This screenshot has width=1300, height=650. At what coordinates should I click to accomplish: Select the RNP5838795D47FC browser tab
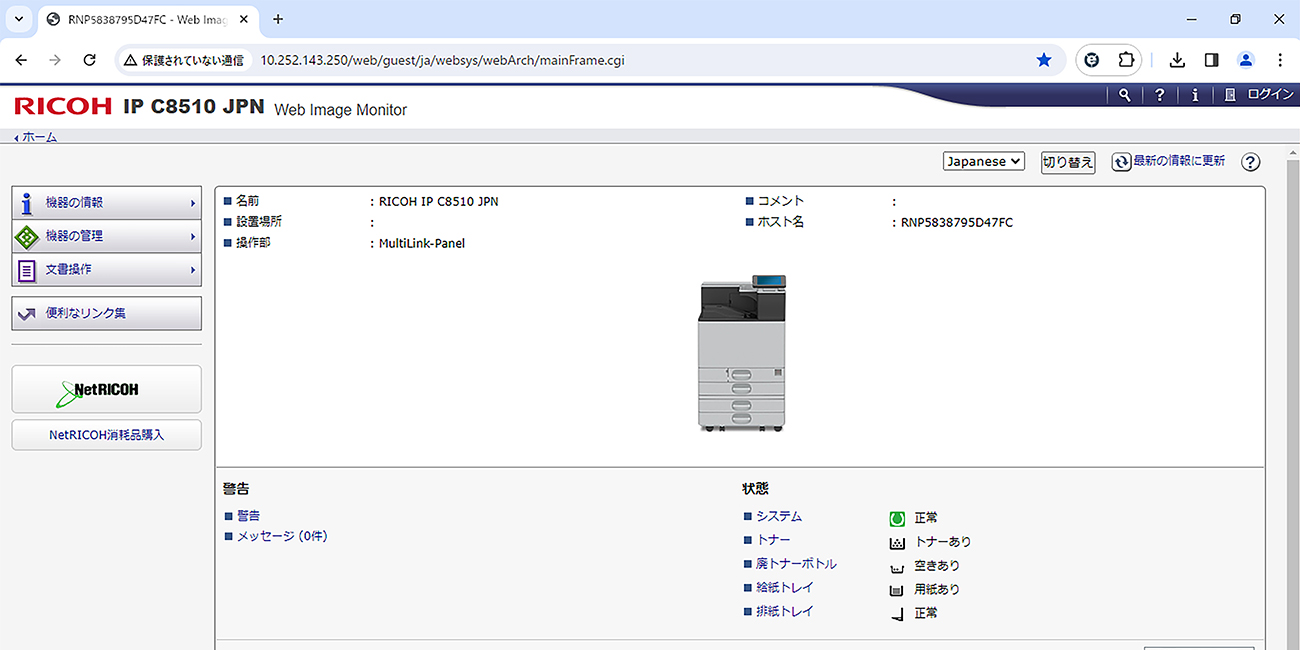(140, 18)
